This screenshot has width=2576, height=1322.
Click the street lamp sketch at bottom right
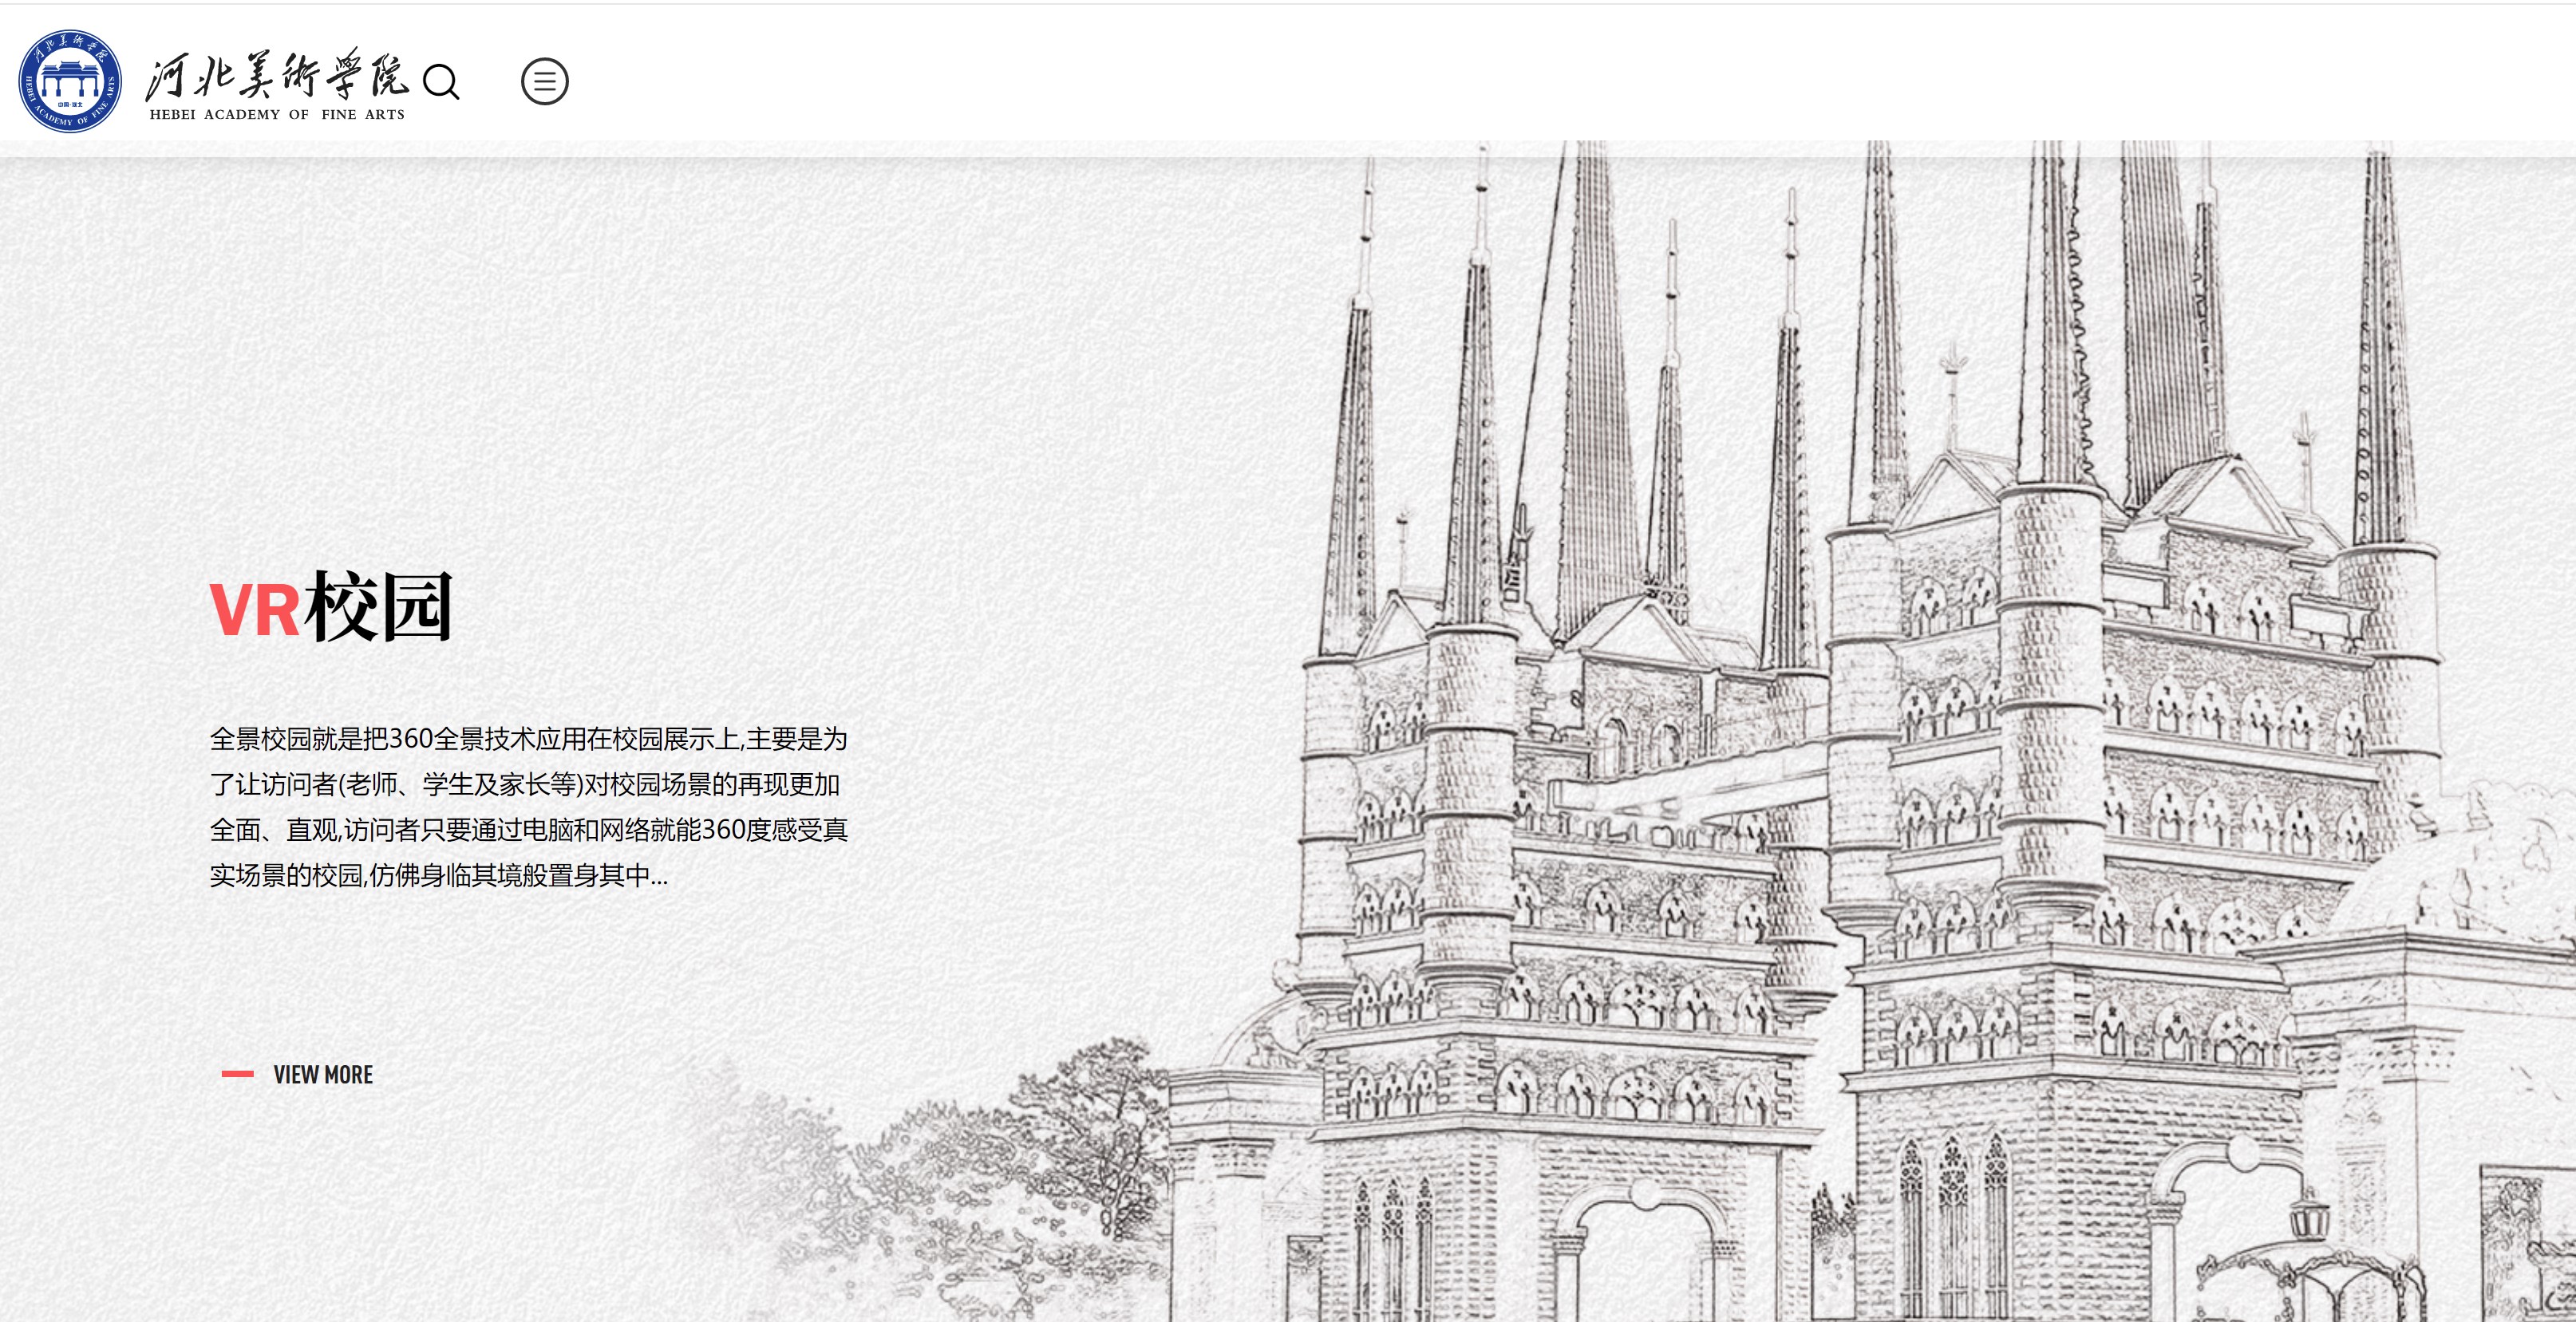pyautogui.click(x=2310, y=1220)
